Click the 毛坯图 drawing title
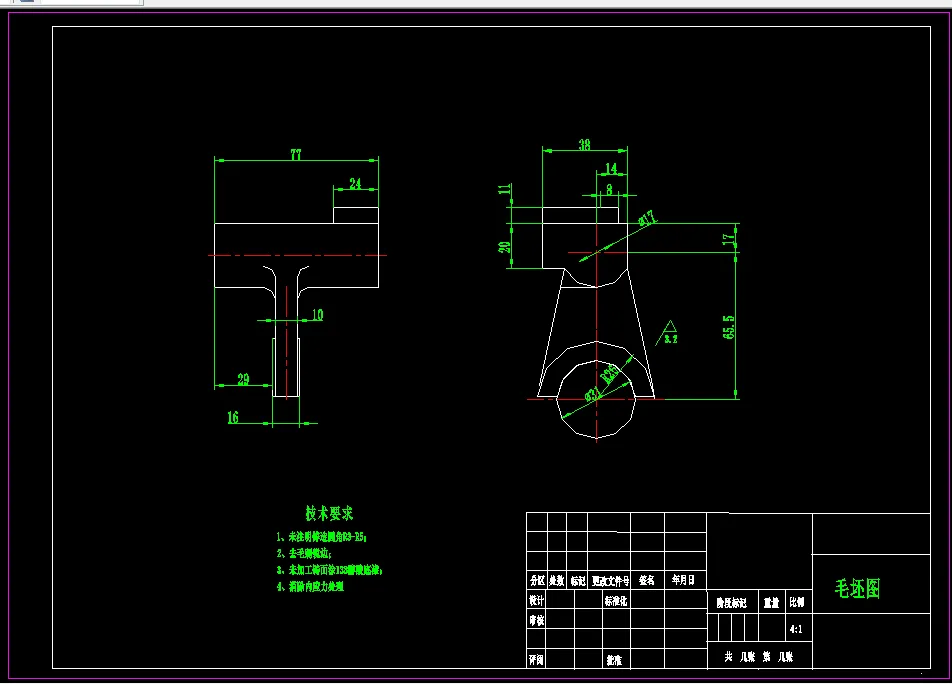952x684 pixels. click(x=857, y=588)
